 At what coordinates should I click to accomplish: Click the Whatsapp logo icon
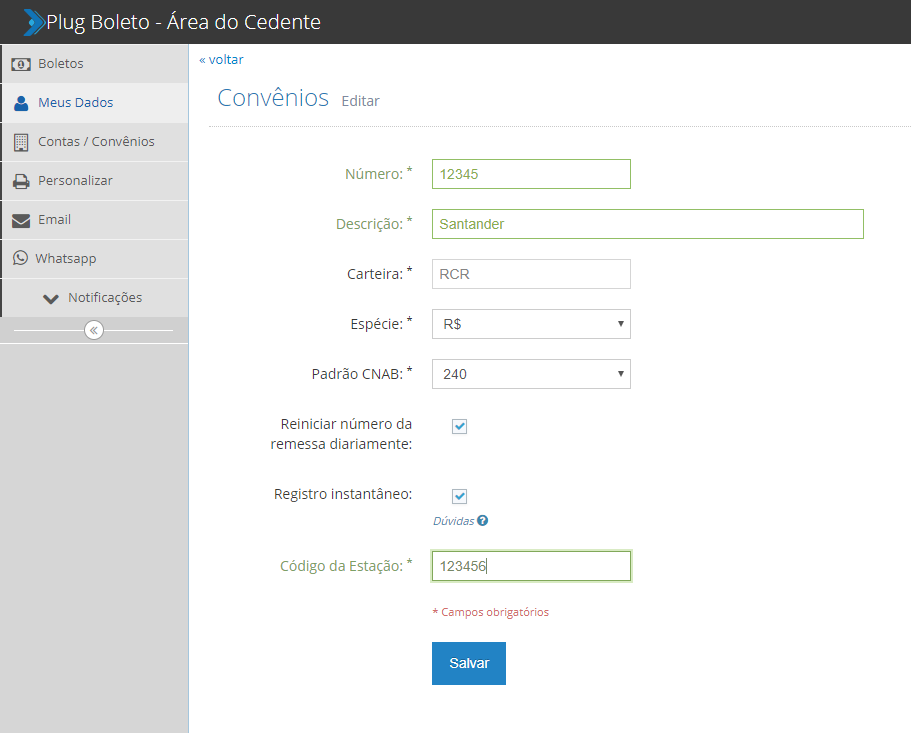pos(20,258)
